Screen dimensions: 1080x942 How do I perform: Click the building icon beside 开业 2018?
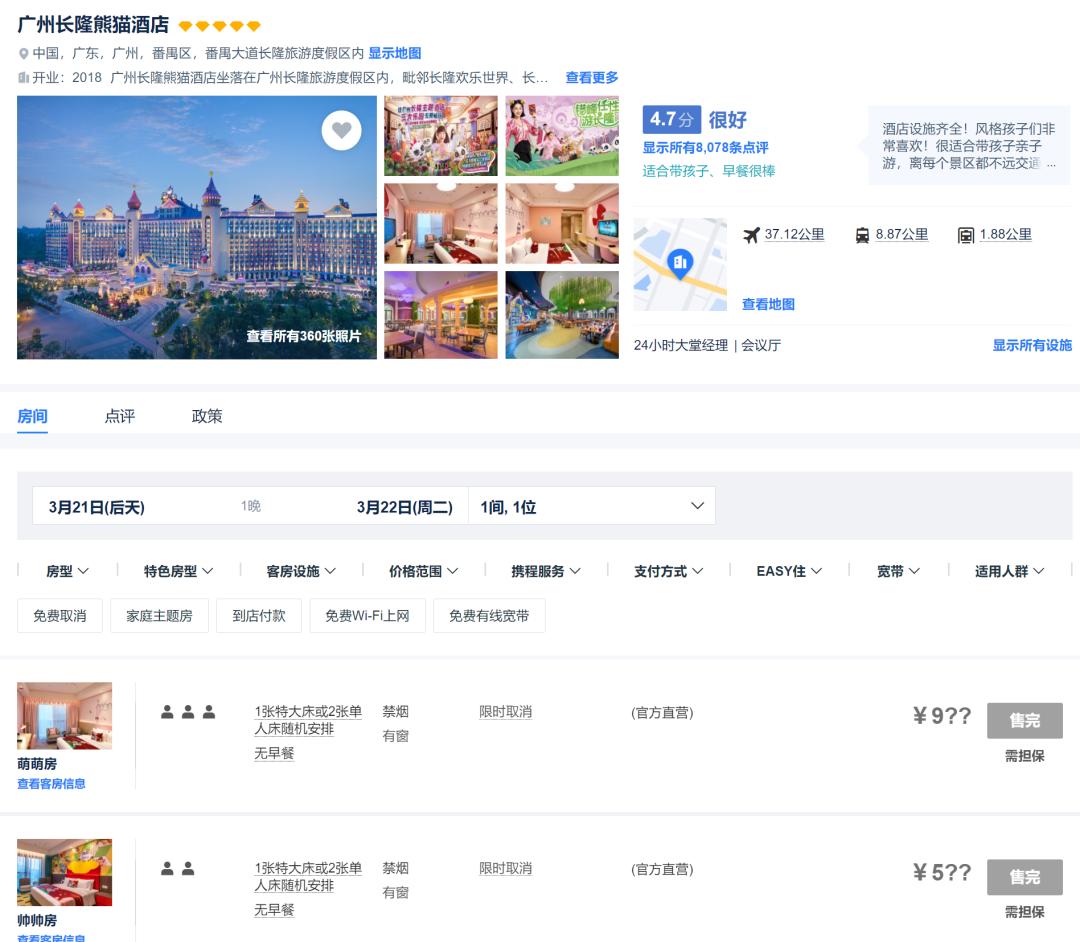tap(23, 78)
